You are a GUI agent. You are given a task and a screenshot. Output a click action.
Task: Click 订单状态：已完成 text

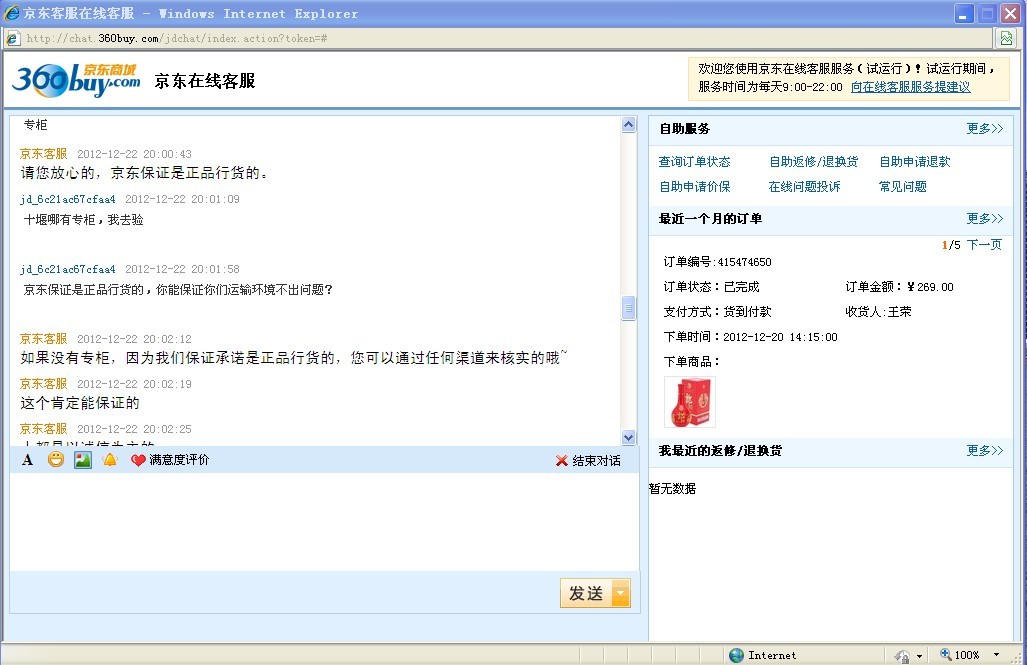click(x=711, y=286)
